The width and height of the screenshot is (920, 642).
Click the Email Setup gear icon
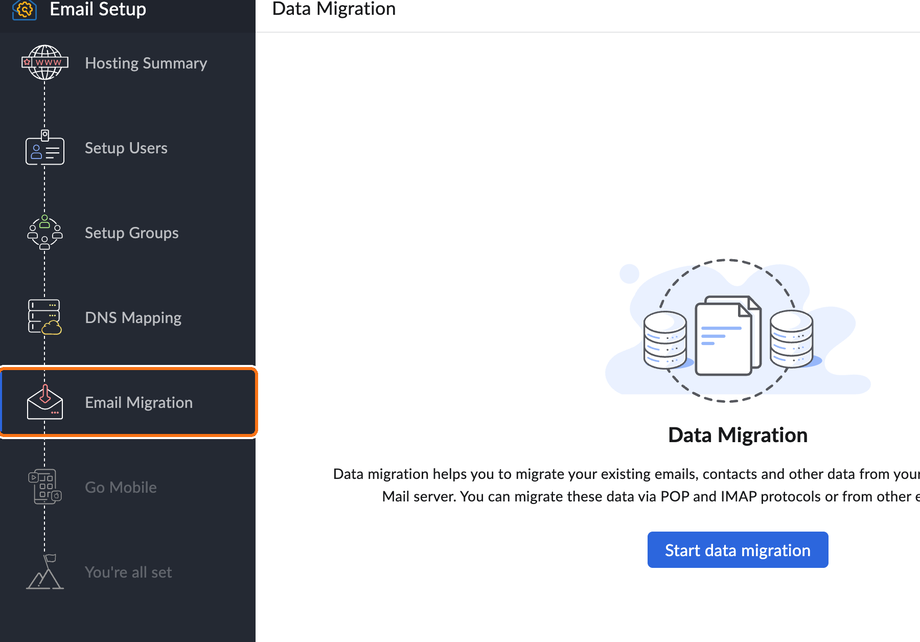coord(25,9)
